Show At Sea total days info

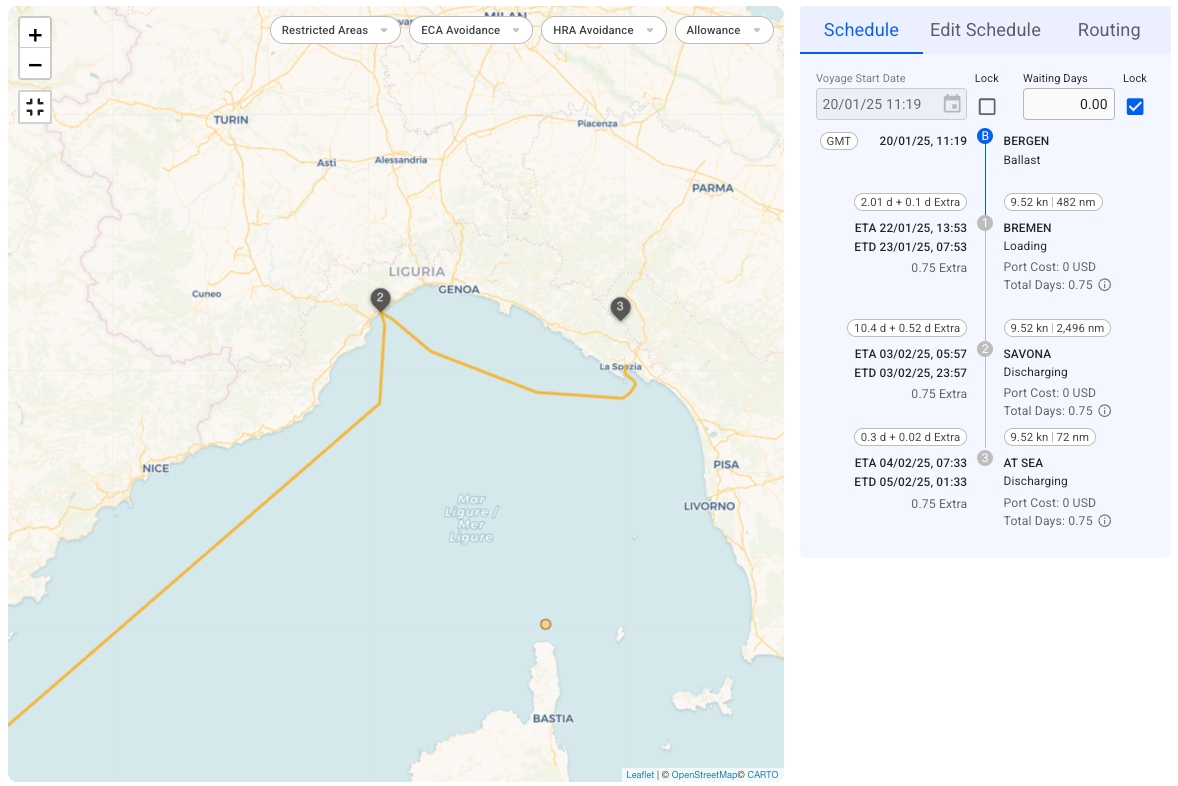coord(1105,521)
